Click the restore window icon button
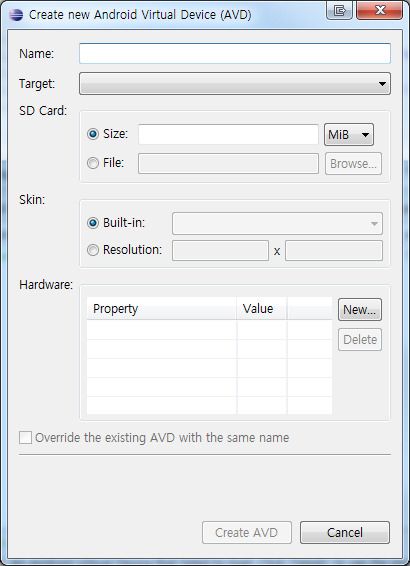The height and width of the screenshot is (566, 410). pyautogui.click(x=339, y=10)
